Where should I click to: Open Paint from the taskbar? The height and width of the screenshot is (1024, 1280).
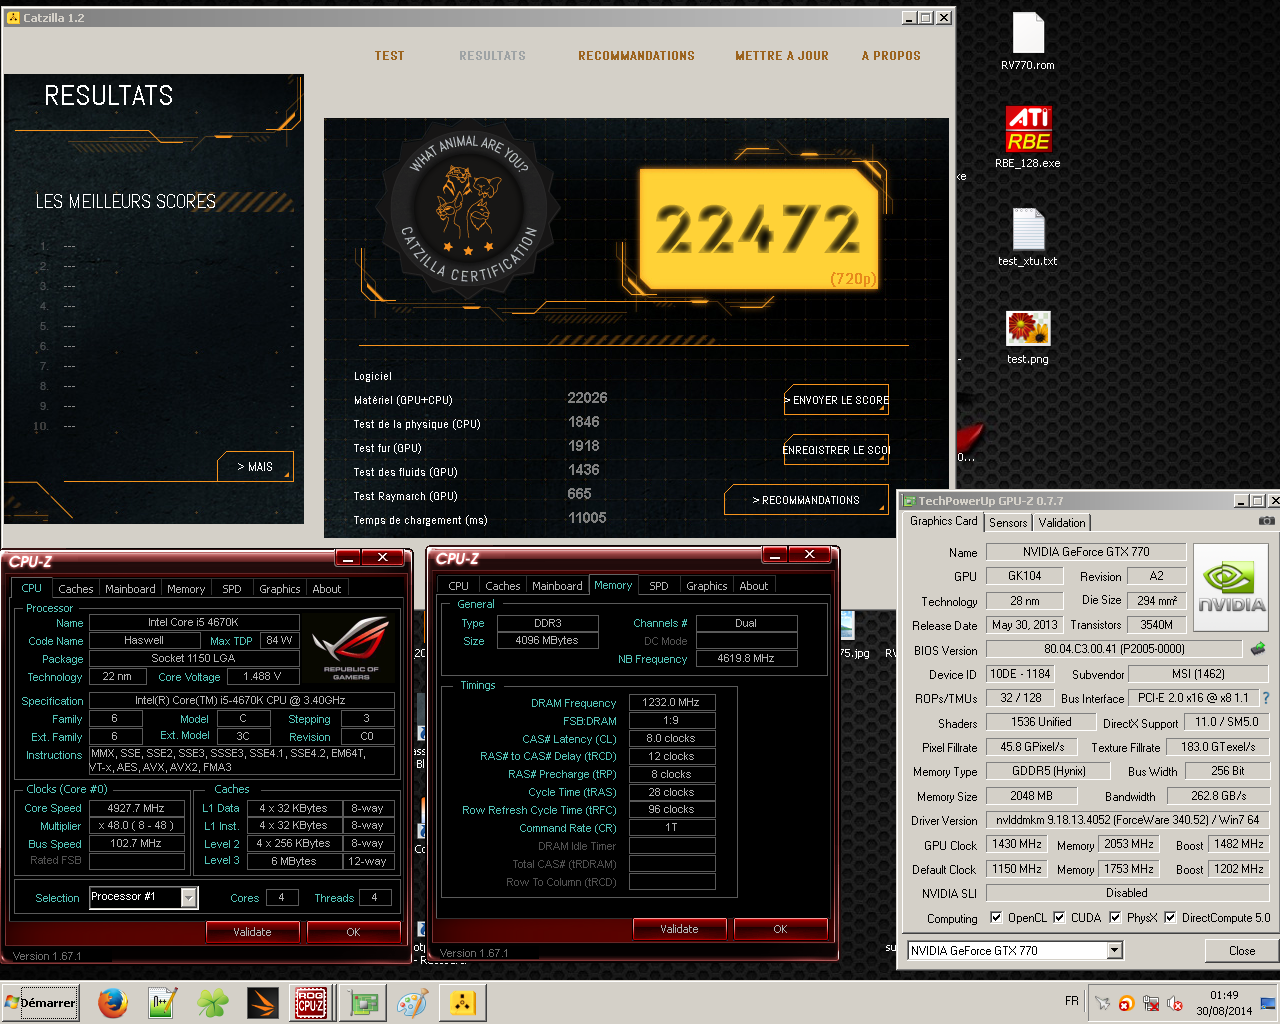[412, 1003]
